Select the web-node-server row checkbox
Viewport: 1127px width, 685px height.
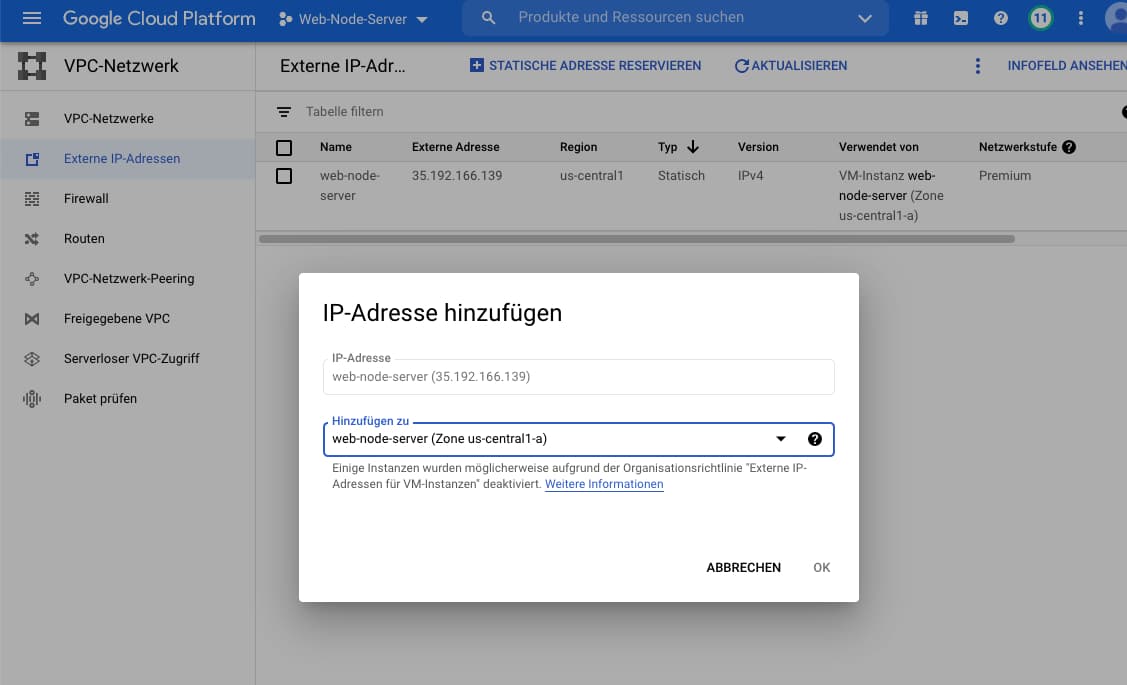click(x=284, y=175)
